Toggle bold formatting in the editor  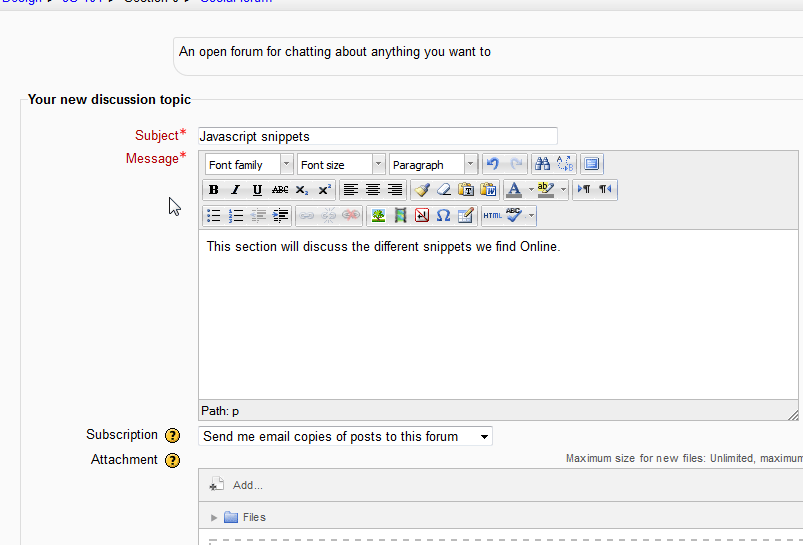coord(214,190)
